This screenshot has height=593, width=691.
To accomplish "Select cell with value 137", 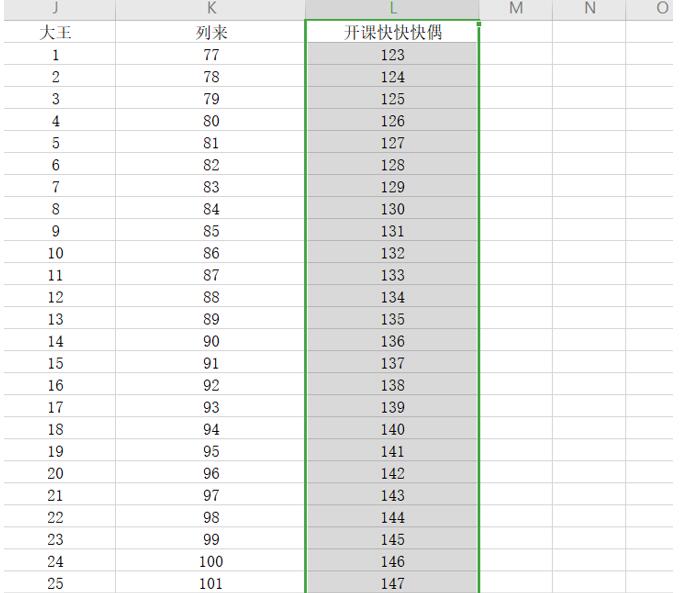I will [392, 363].
